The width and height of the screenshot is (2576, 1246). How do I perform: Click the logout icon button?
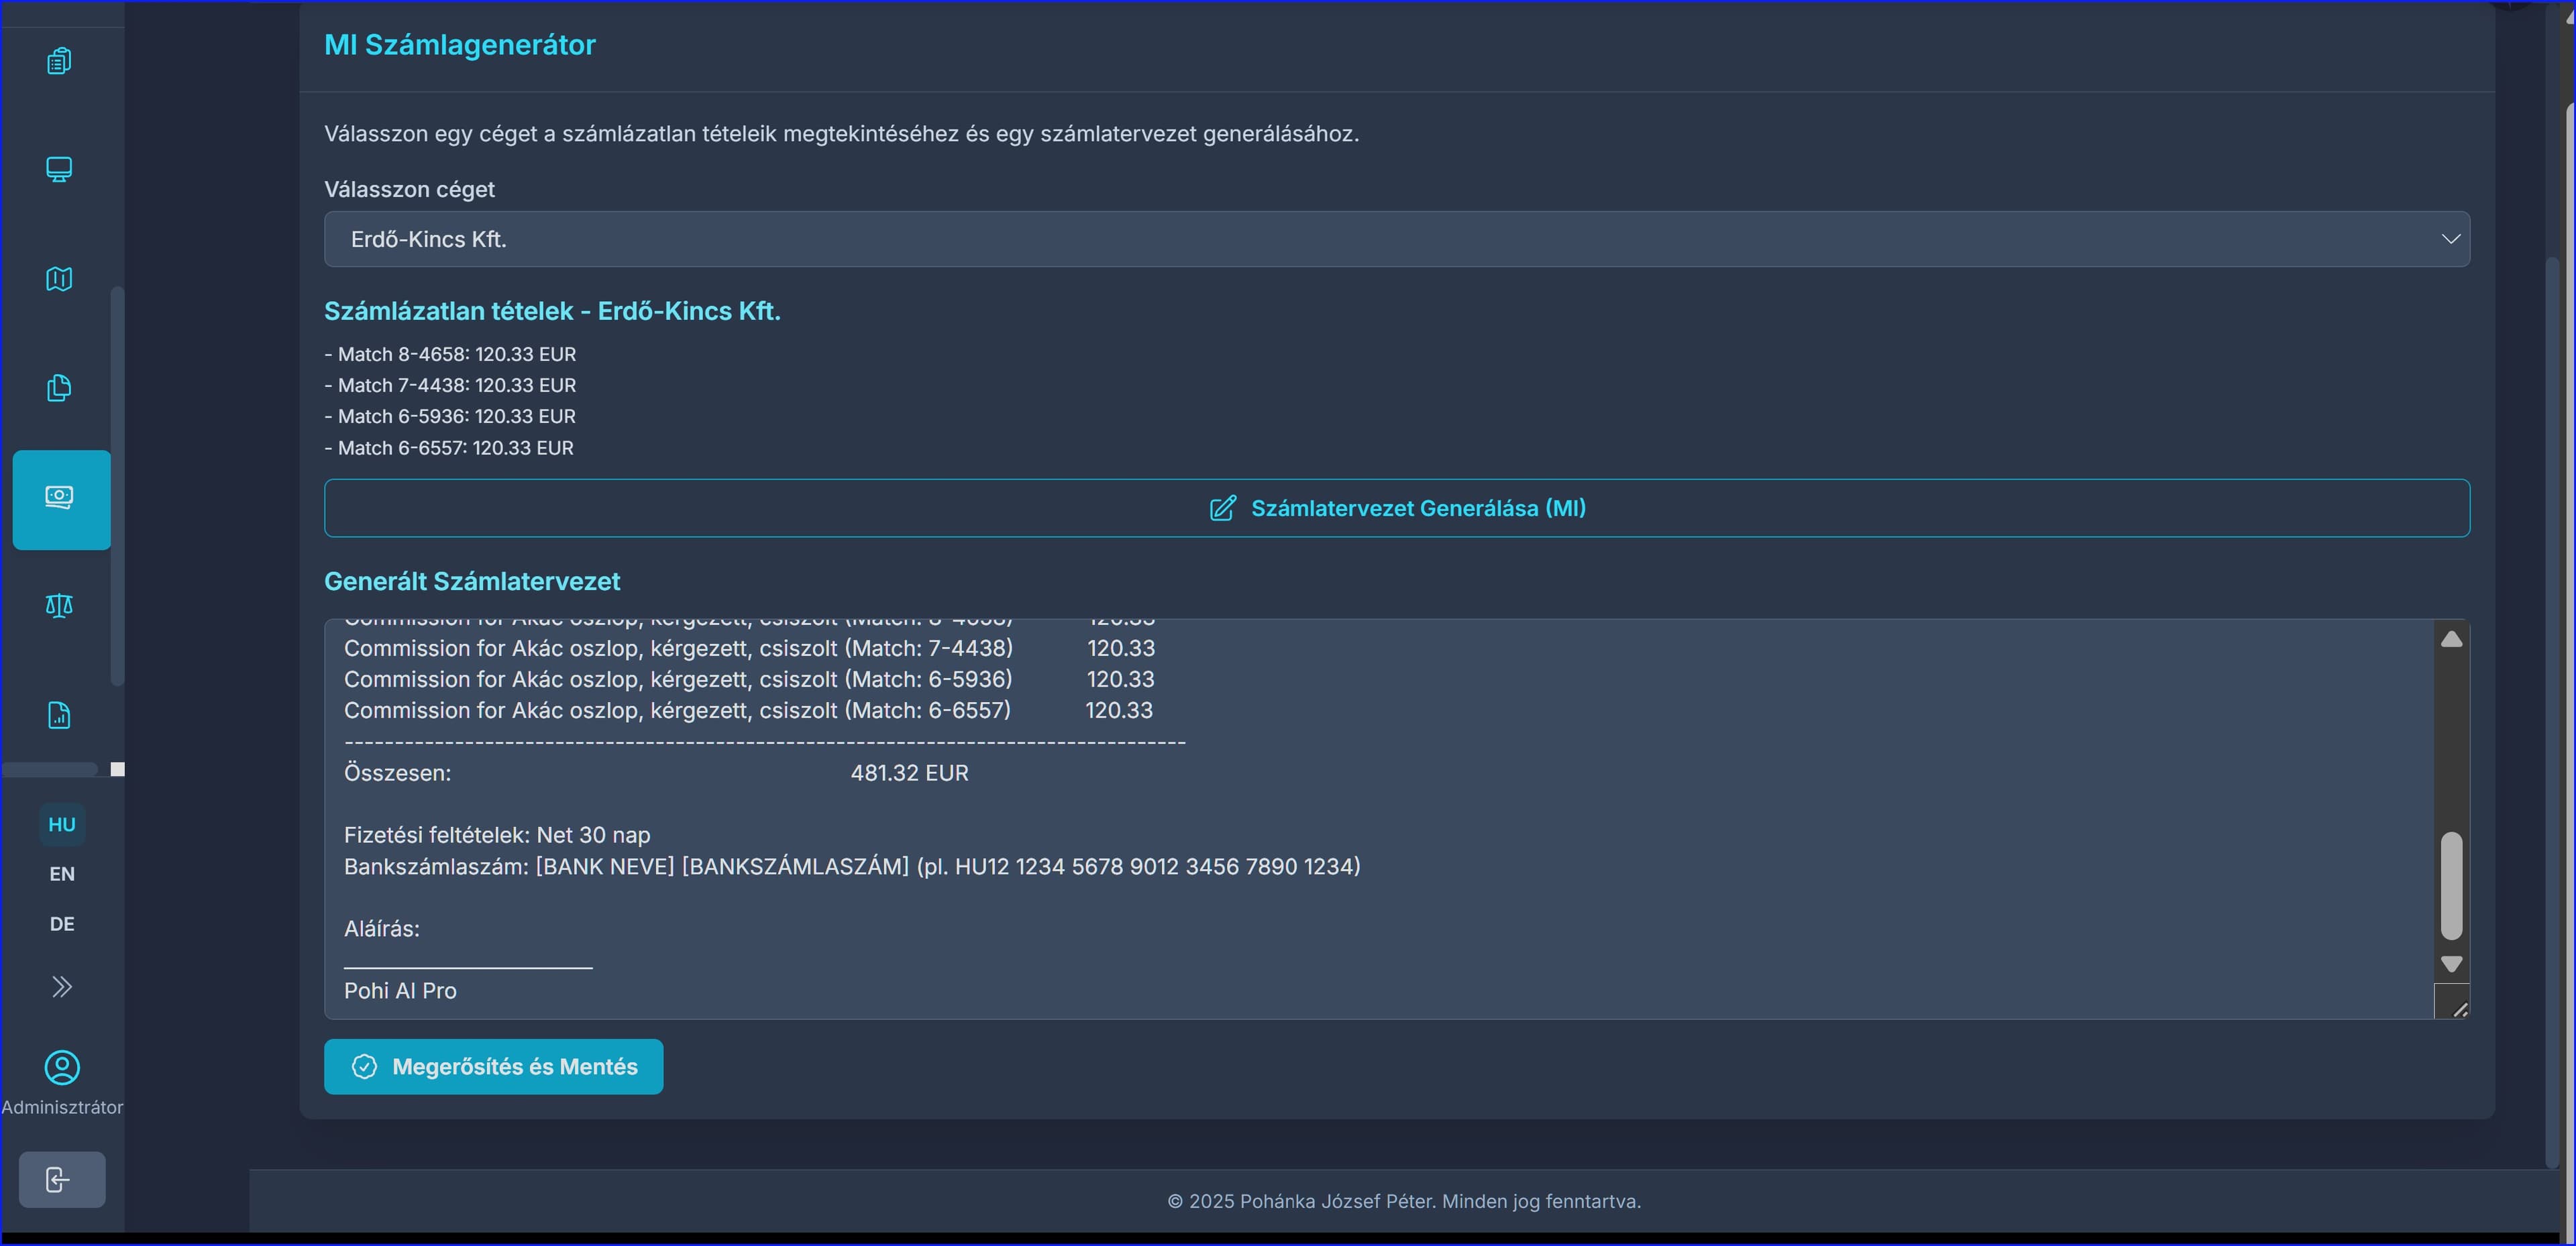coord(60,1180)
